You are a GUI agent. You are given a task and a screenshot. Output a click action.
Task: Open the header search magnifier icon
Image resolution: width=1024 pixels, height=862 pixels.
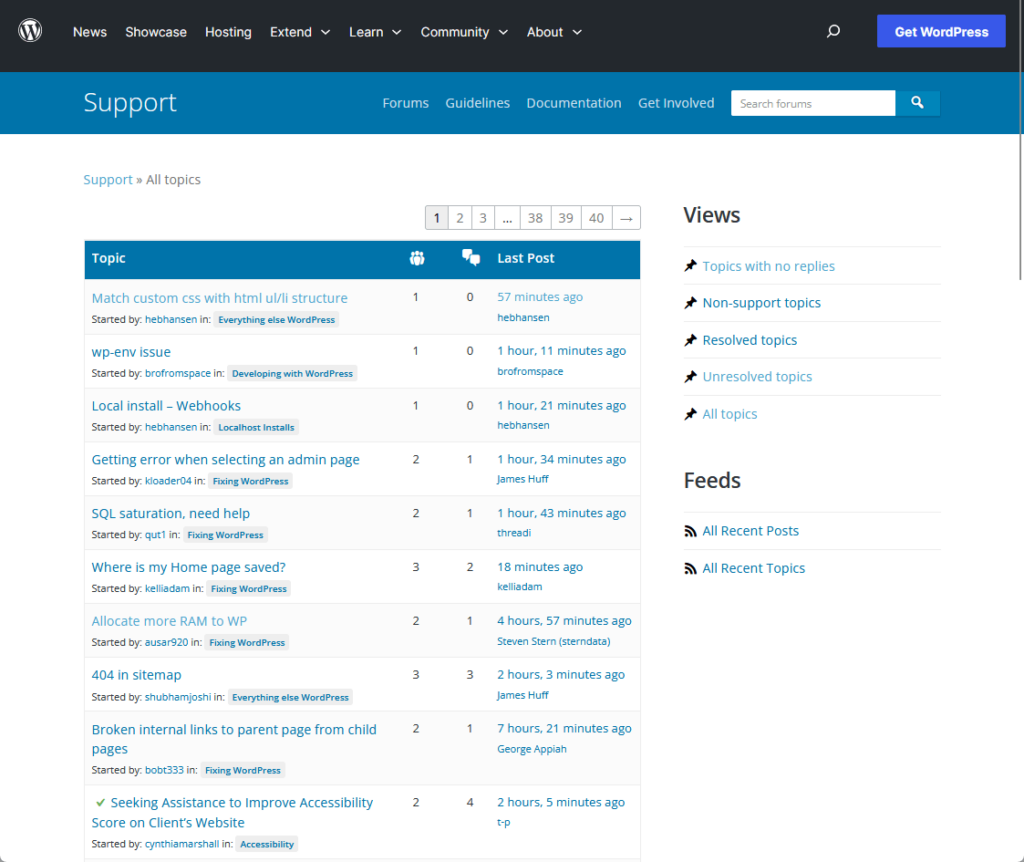pyautogui.click(x=833, y=31)
